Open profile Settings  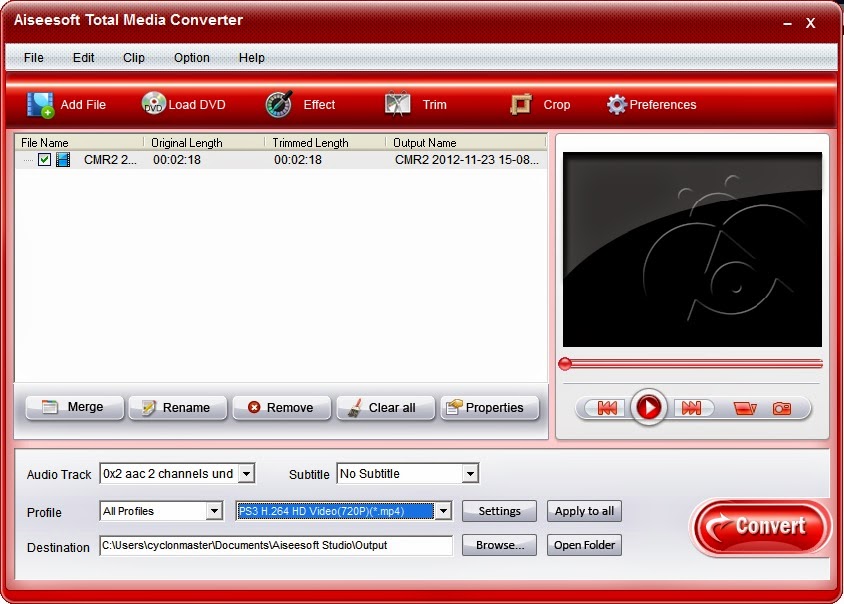(x=500, y=511)
